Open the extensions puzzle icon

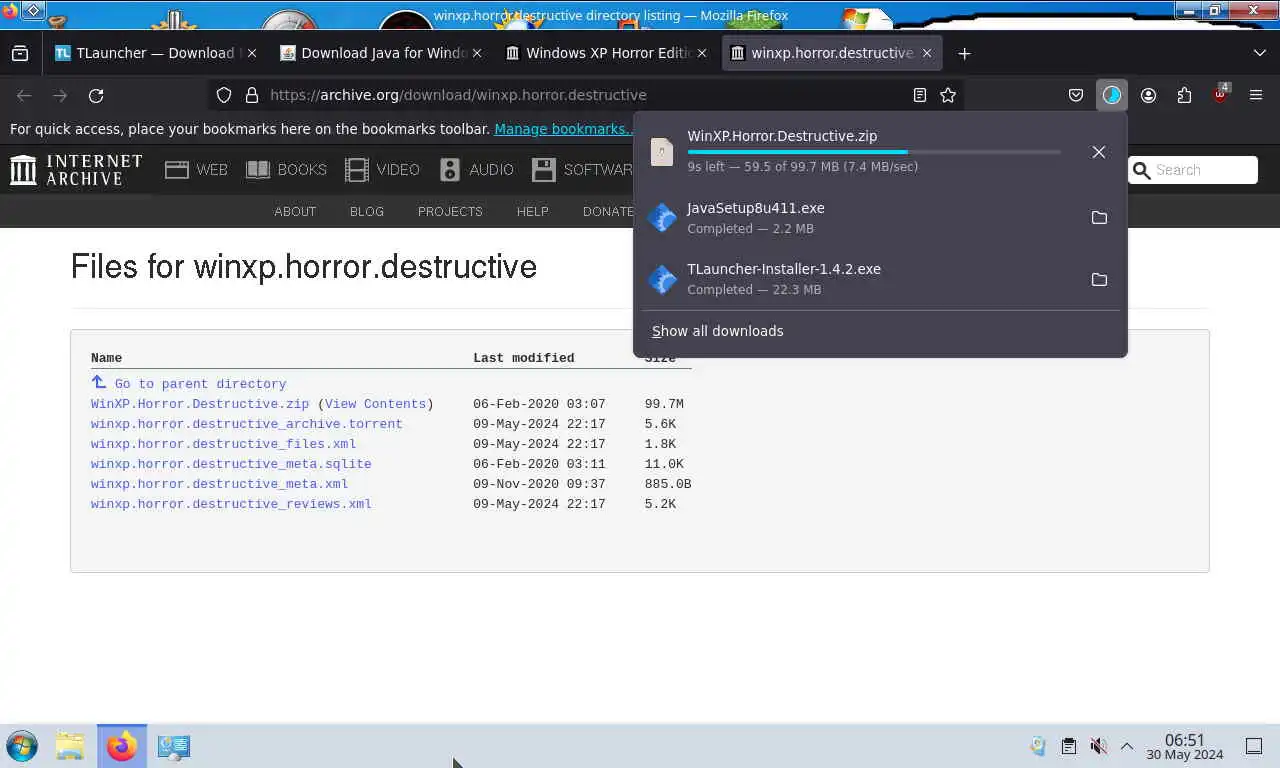point(1184,95)
